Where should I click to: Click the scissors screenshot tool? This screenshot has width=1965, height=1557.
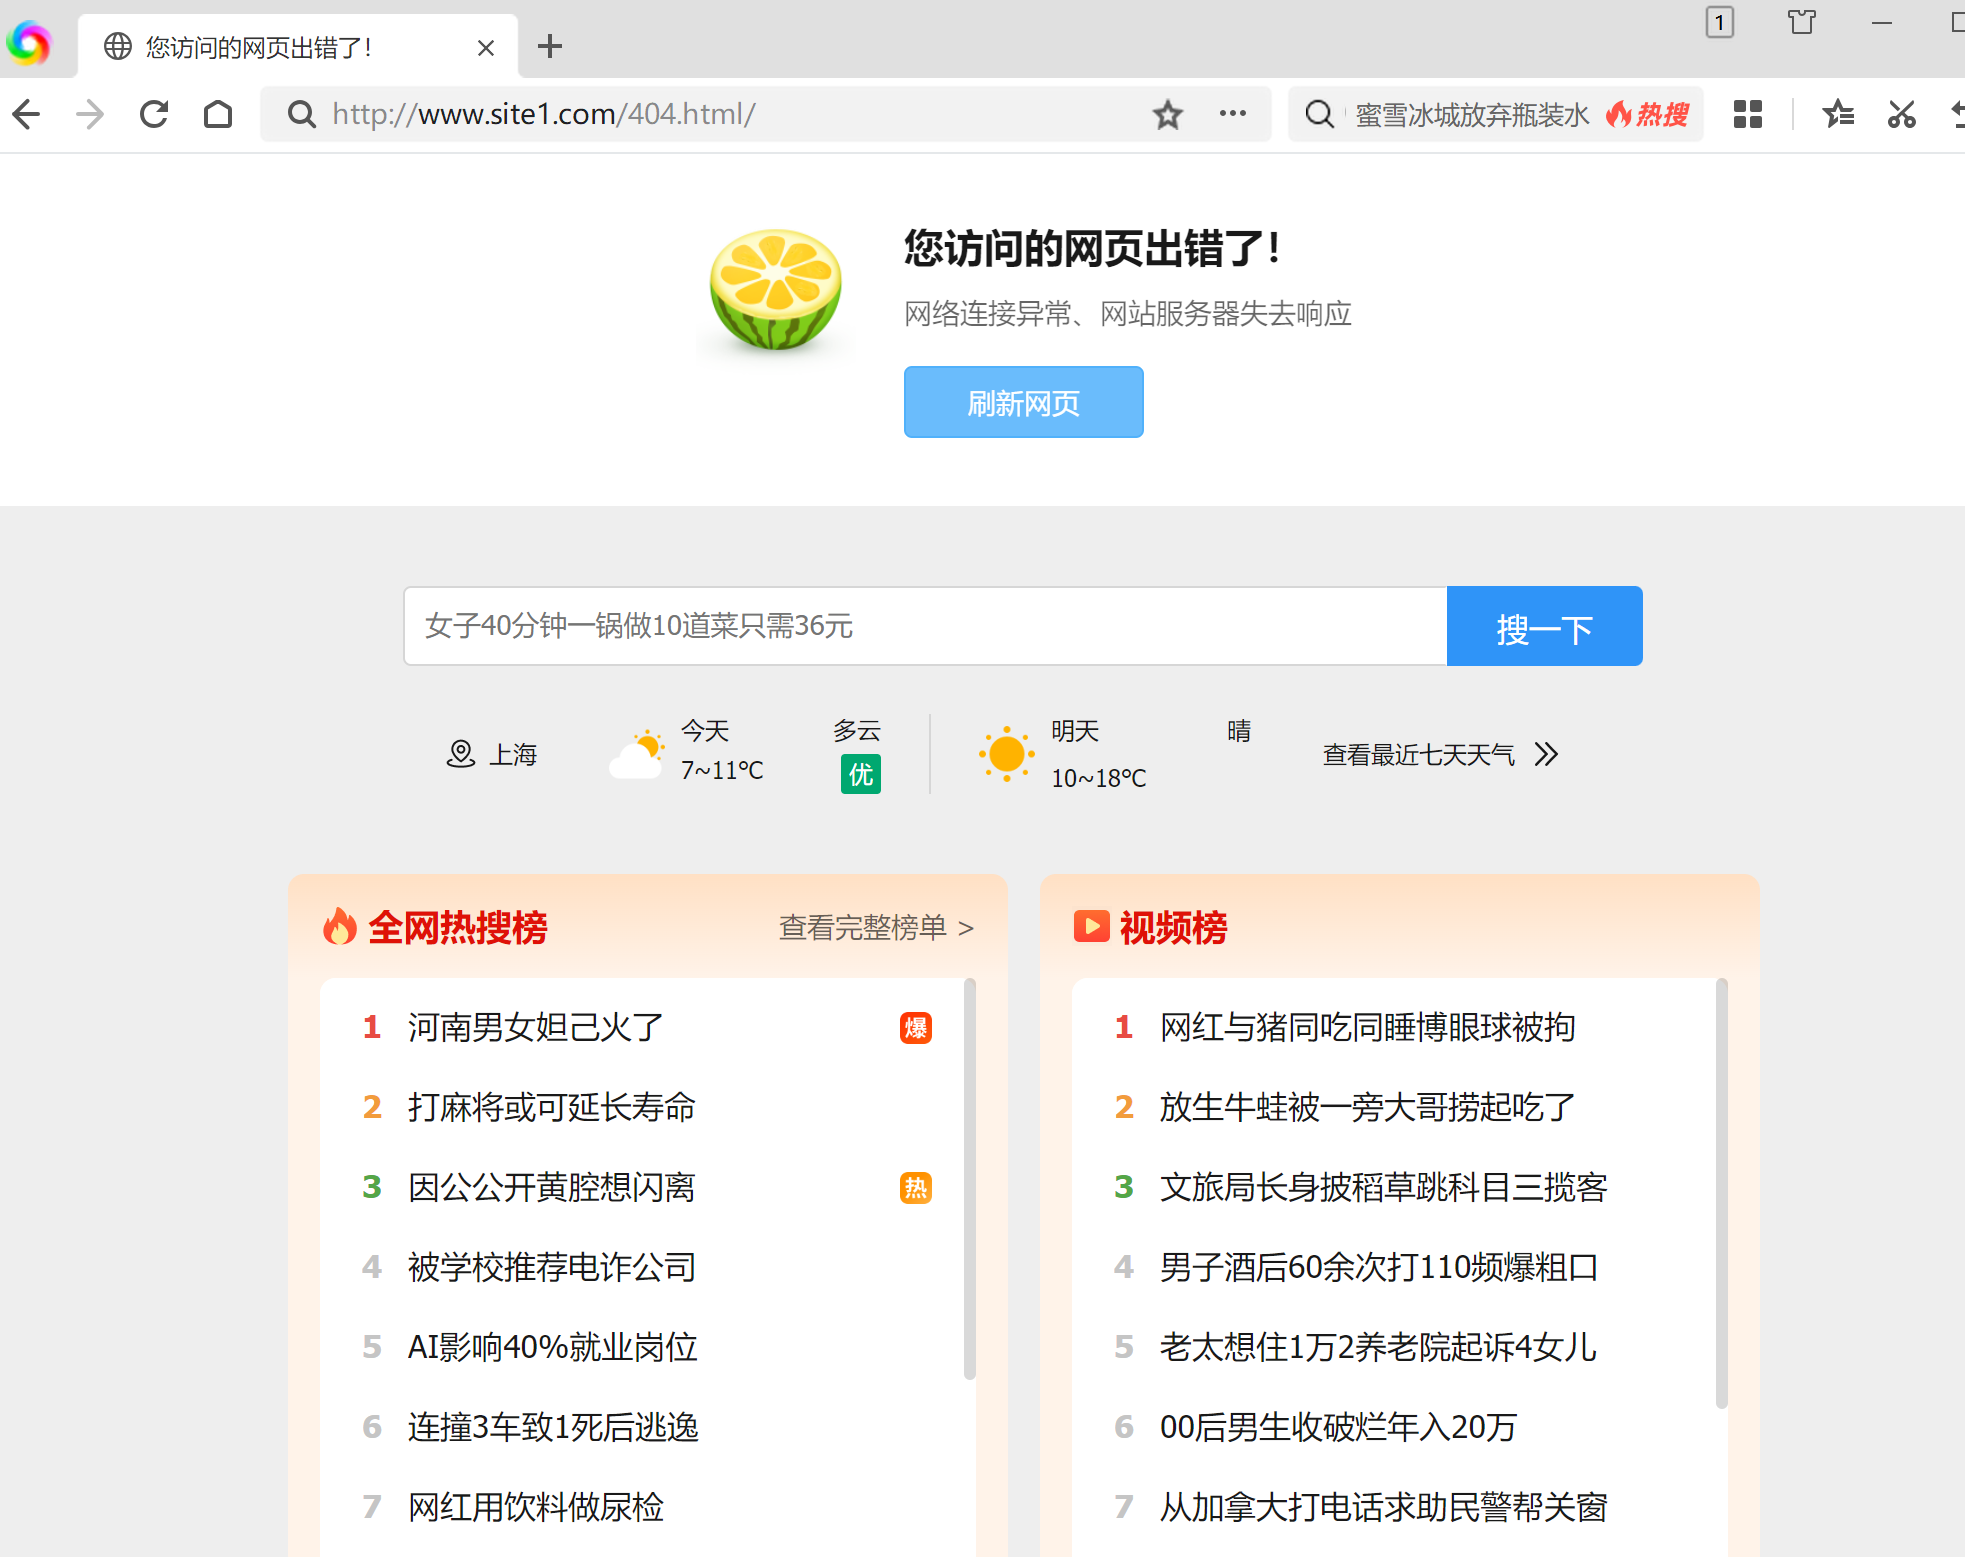coord(1901,114)
